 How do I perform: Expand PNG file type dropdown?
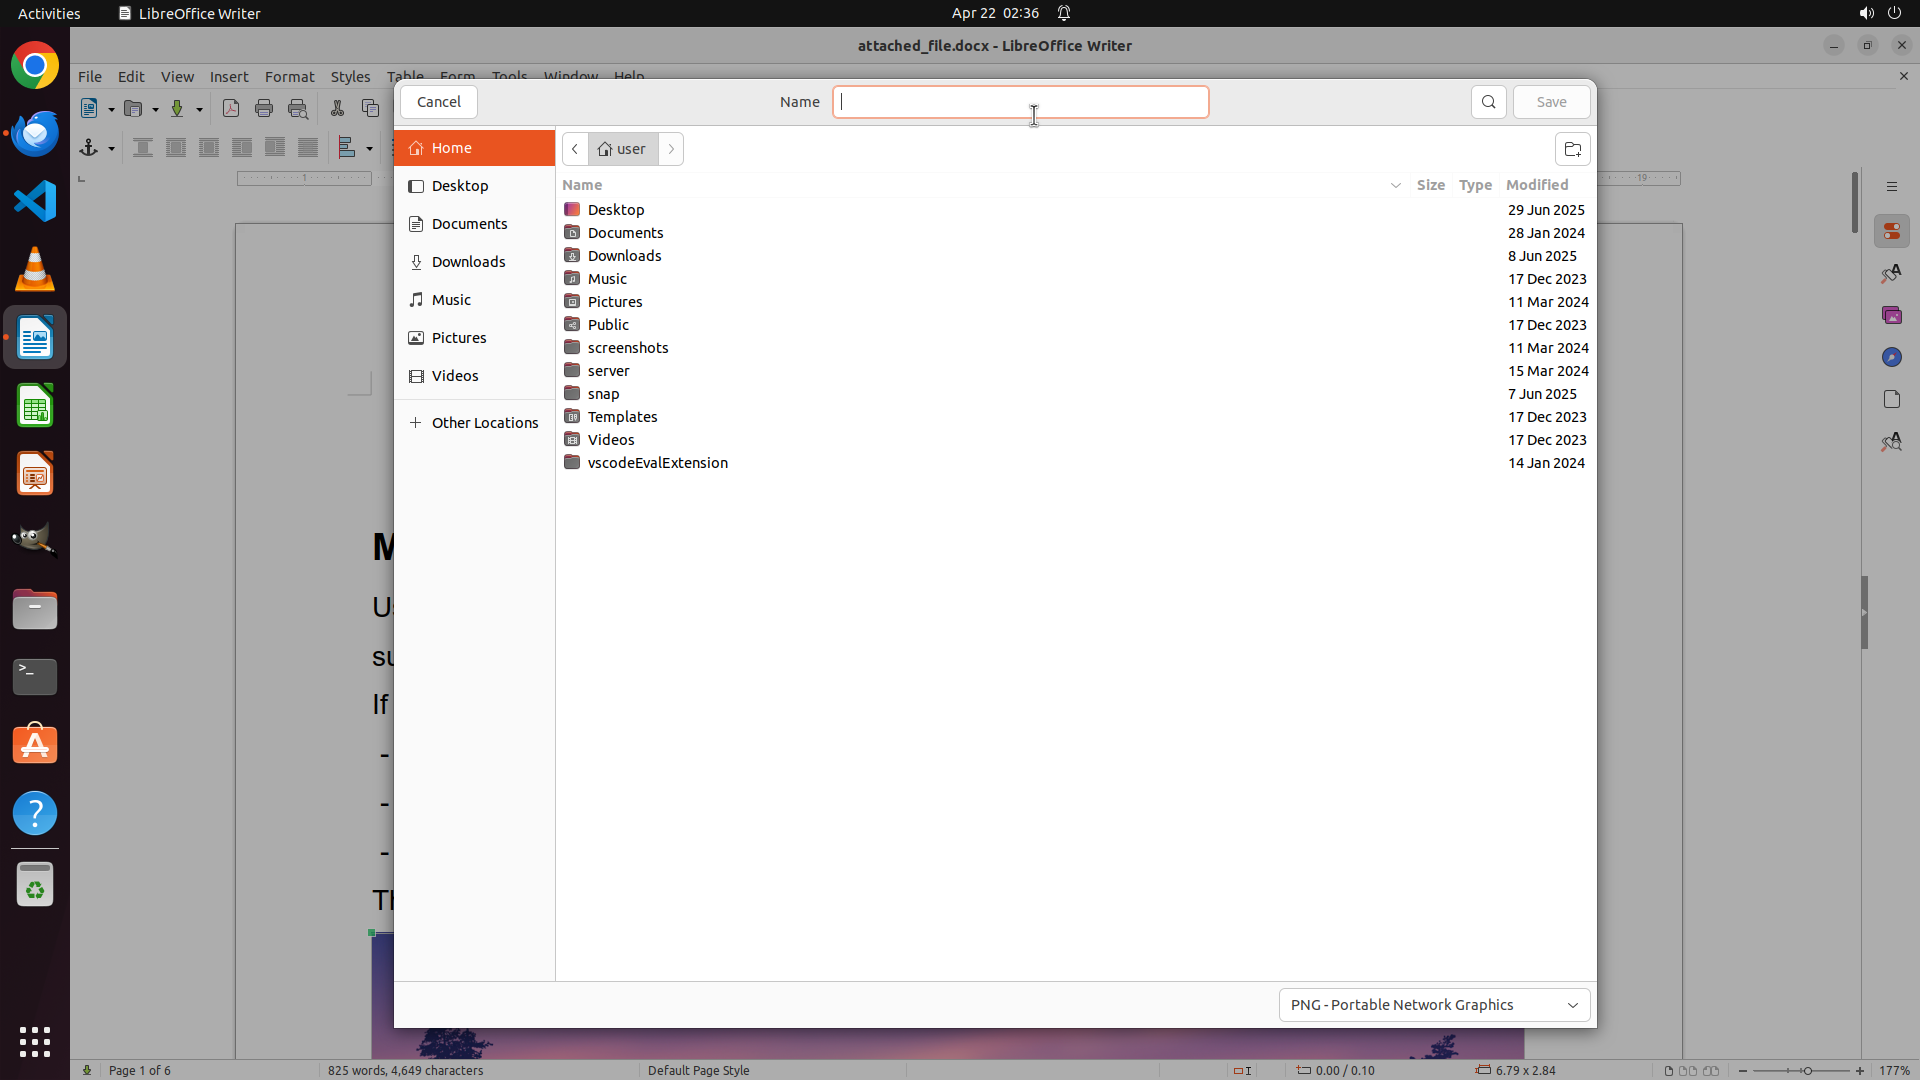(x=1434, y=1005)
